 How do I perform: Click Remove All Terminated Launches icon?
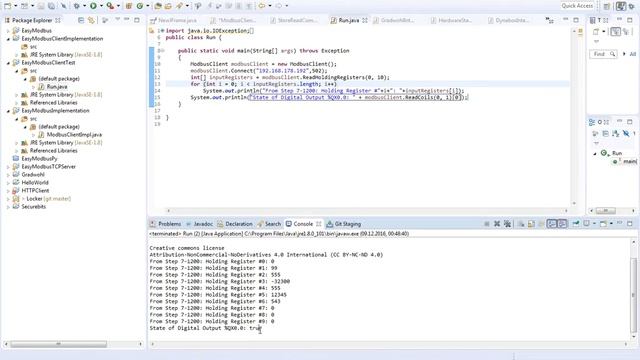point(507,224)
